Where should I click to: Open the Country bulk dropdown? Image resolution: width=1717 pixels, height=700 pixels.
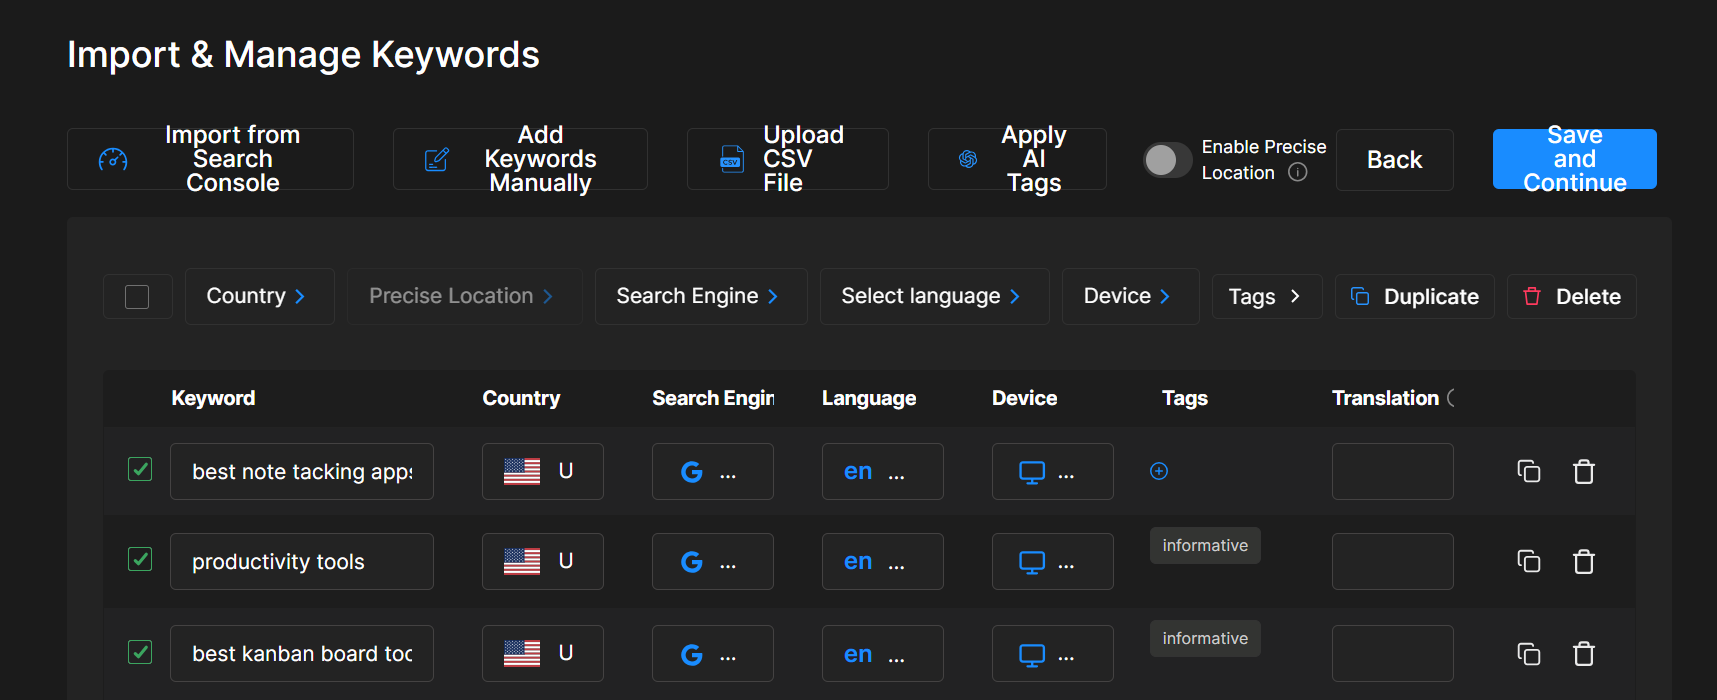tap(259, 296)
